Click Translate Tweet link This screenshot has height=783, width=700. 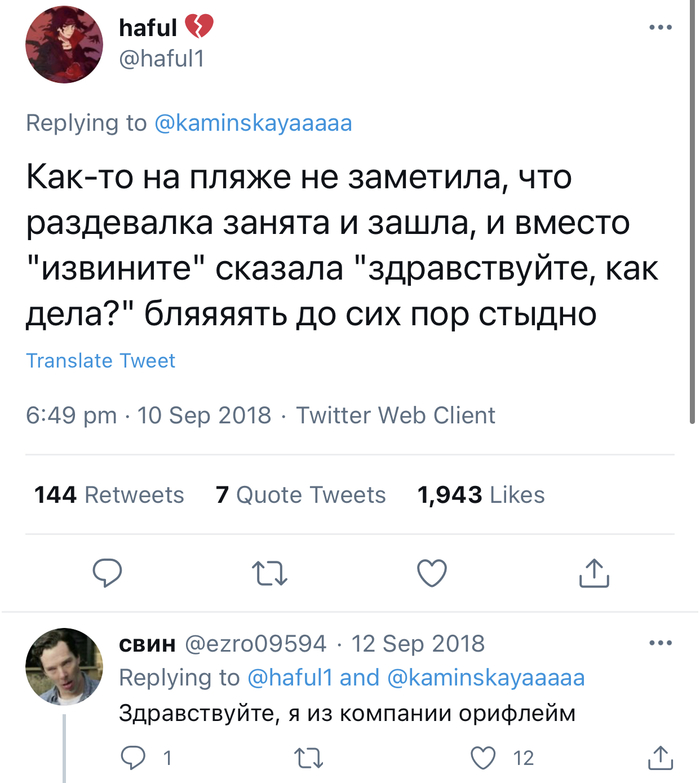pos(101,361)
